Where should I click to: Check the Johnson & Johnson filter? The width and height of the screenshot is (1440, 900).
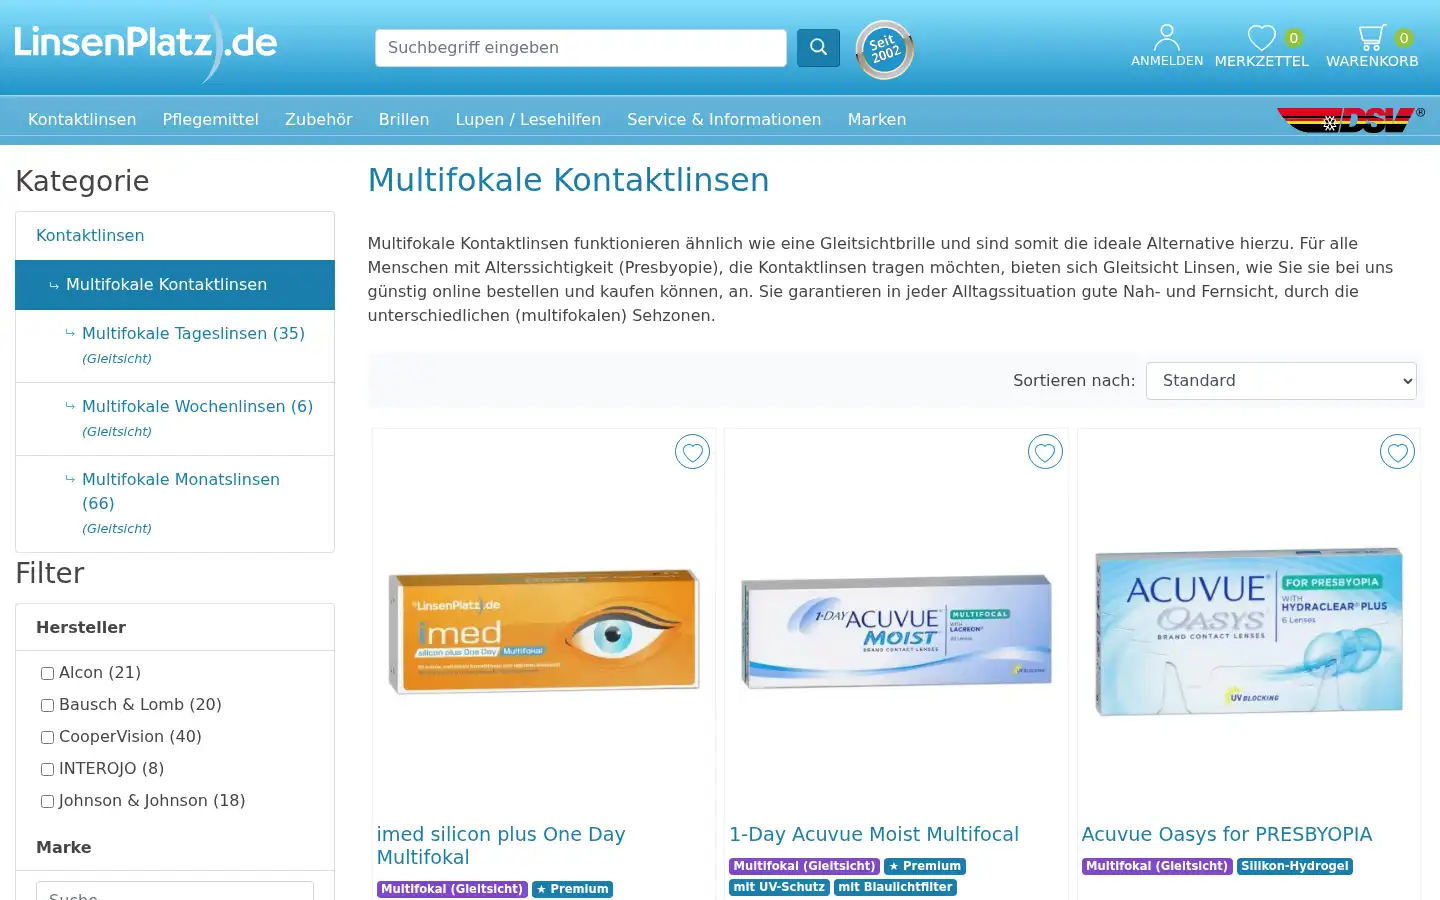[47, 801]
